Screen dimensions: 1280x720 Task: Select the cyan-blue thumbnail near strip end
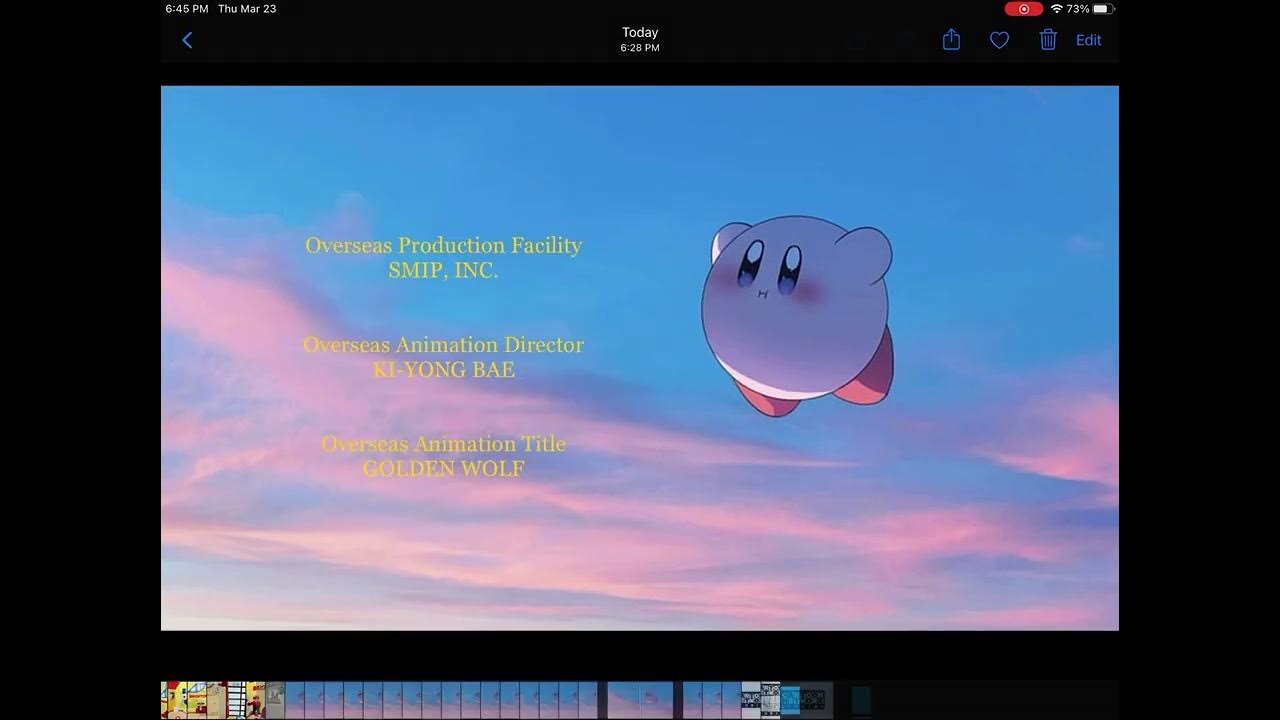pos(790,700)
